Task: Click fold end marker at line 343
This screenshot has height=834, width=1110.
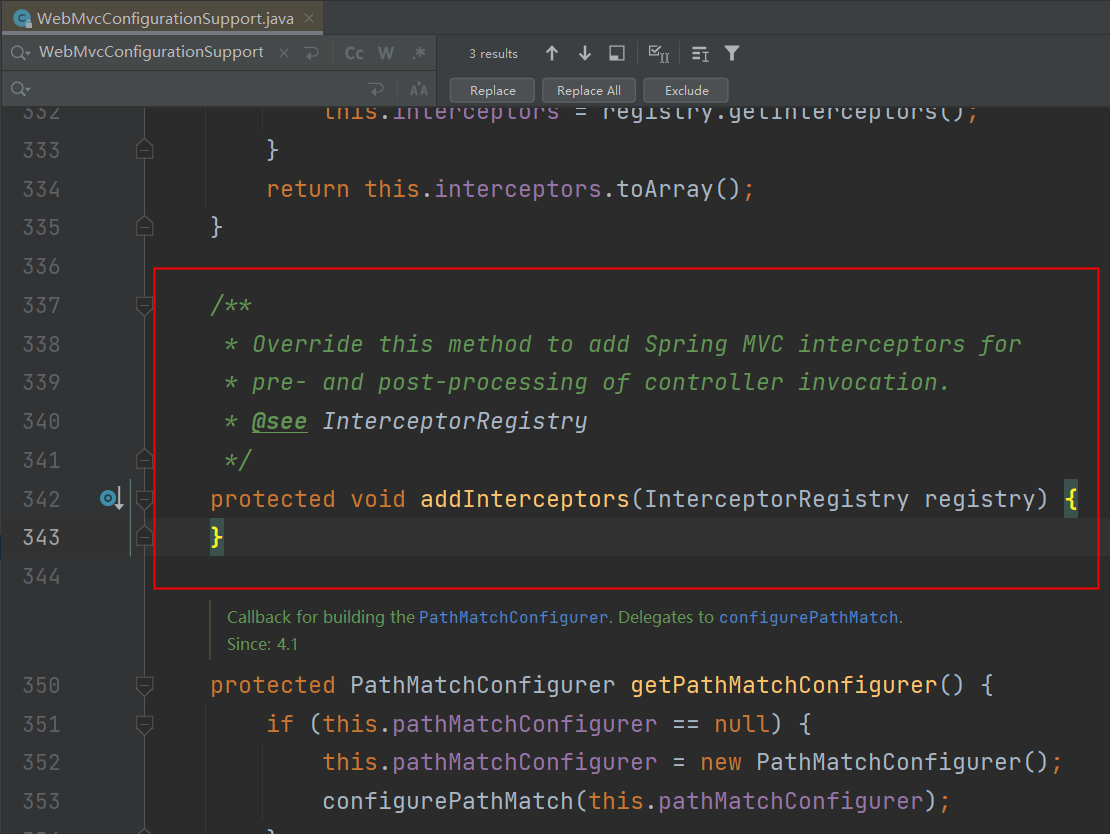Action: click(144, 537)
